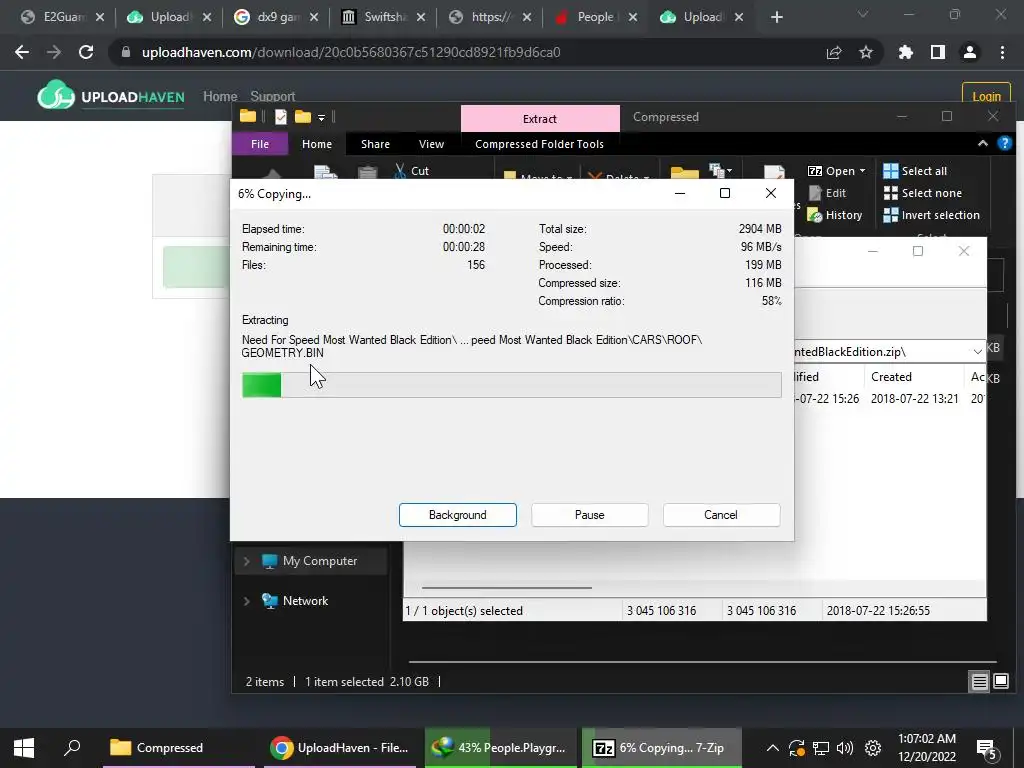This screenshot has height=768, width=1024.
Task: Close the Swiftshader tab
Action: pos(421,17)
